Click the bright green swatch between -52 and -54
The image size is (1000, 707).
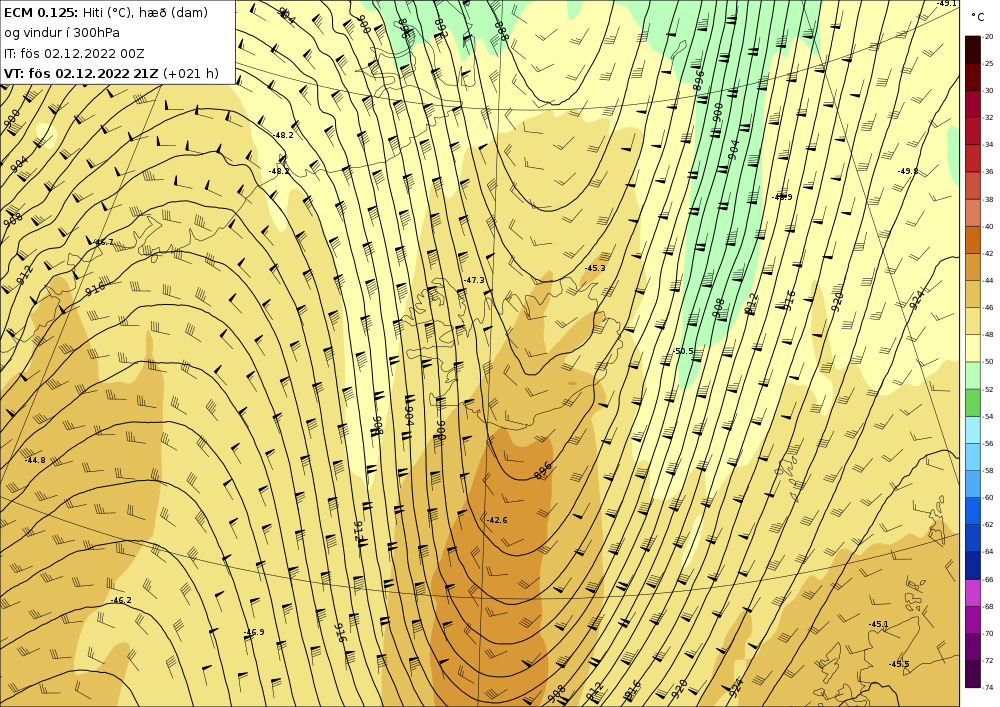point(973,402)
